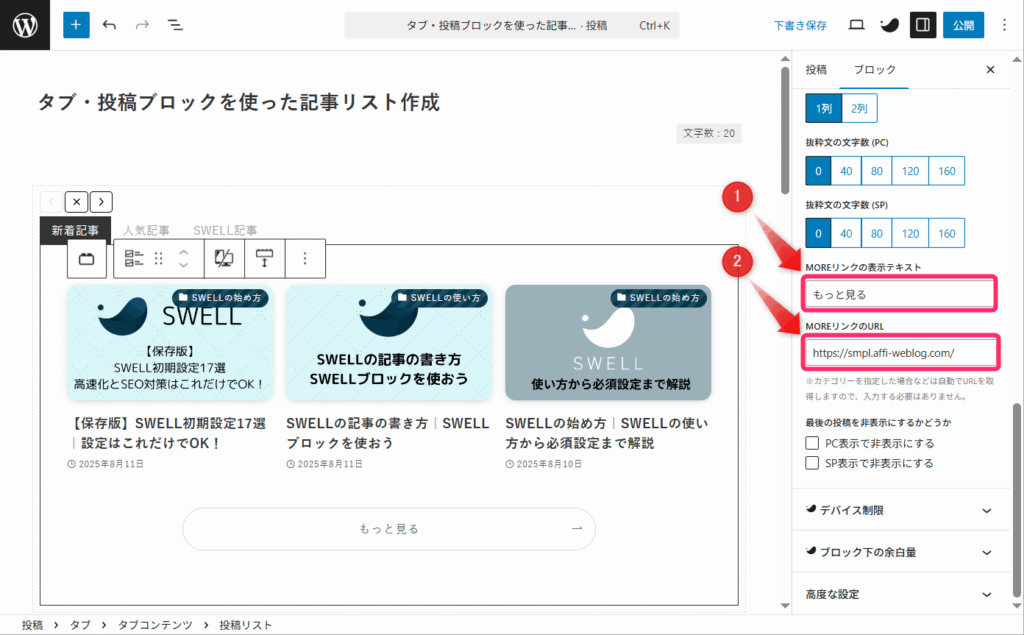Image resolution: width=1024 pixels, height=635 pixels.
Task: Click the もっと見る button in post list
Action: [x=389, y=529]
